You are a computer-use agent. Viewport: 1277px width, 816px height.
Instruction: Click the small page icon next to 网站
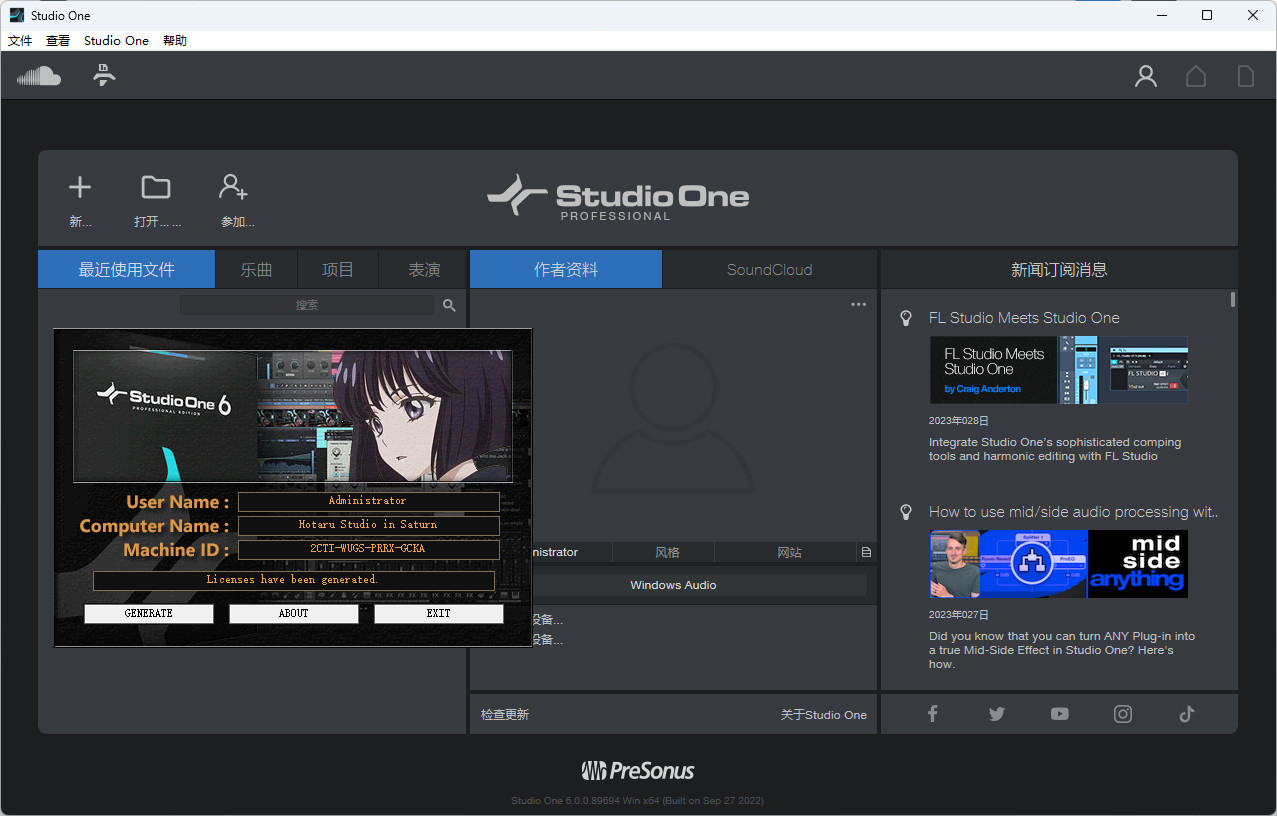[x=866, y=552]
